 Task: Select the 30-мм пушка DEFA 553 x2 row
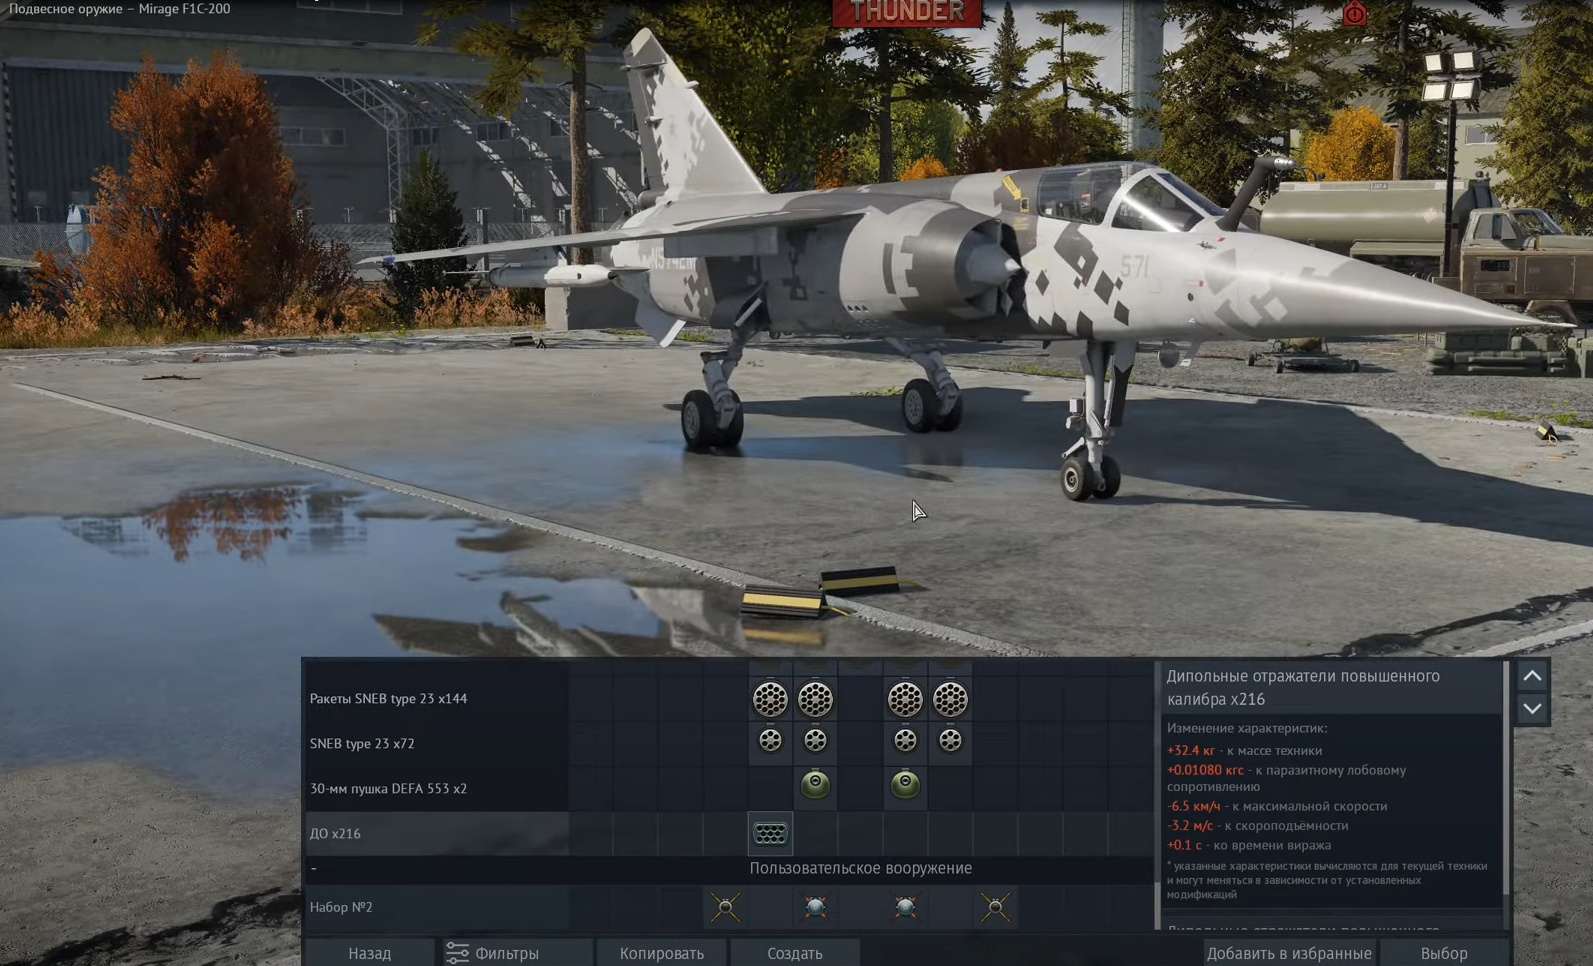[x=729, y=788]
